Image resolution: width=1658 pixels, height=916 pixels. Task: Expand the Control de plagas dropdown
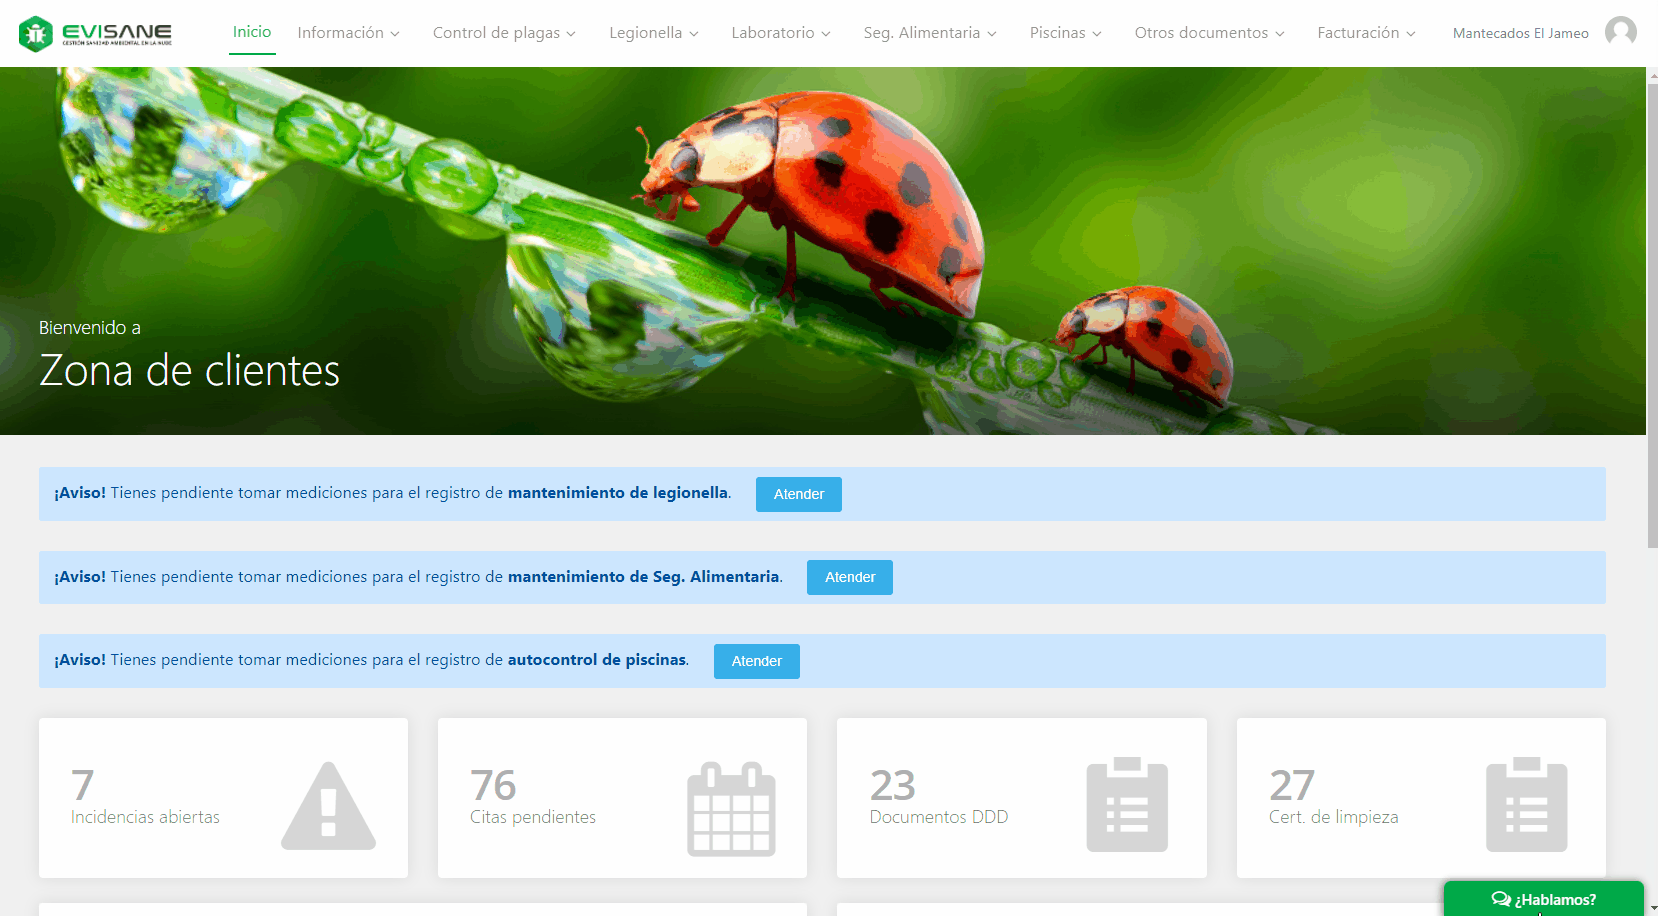[503, 33]
